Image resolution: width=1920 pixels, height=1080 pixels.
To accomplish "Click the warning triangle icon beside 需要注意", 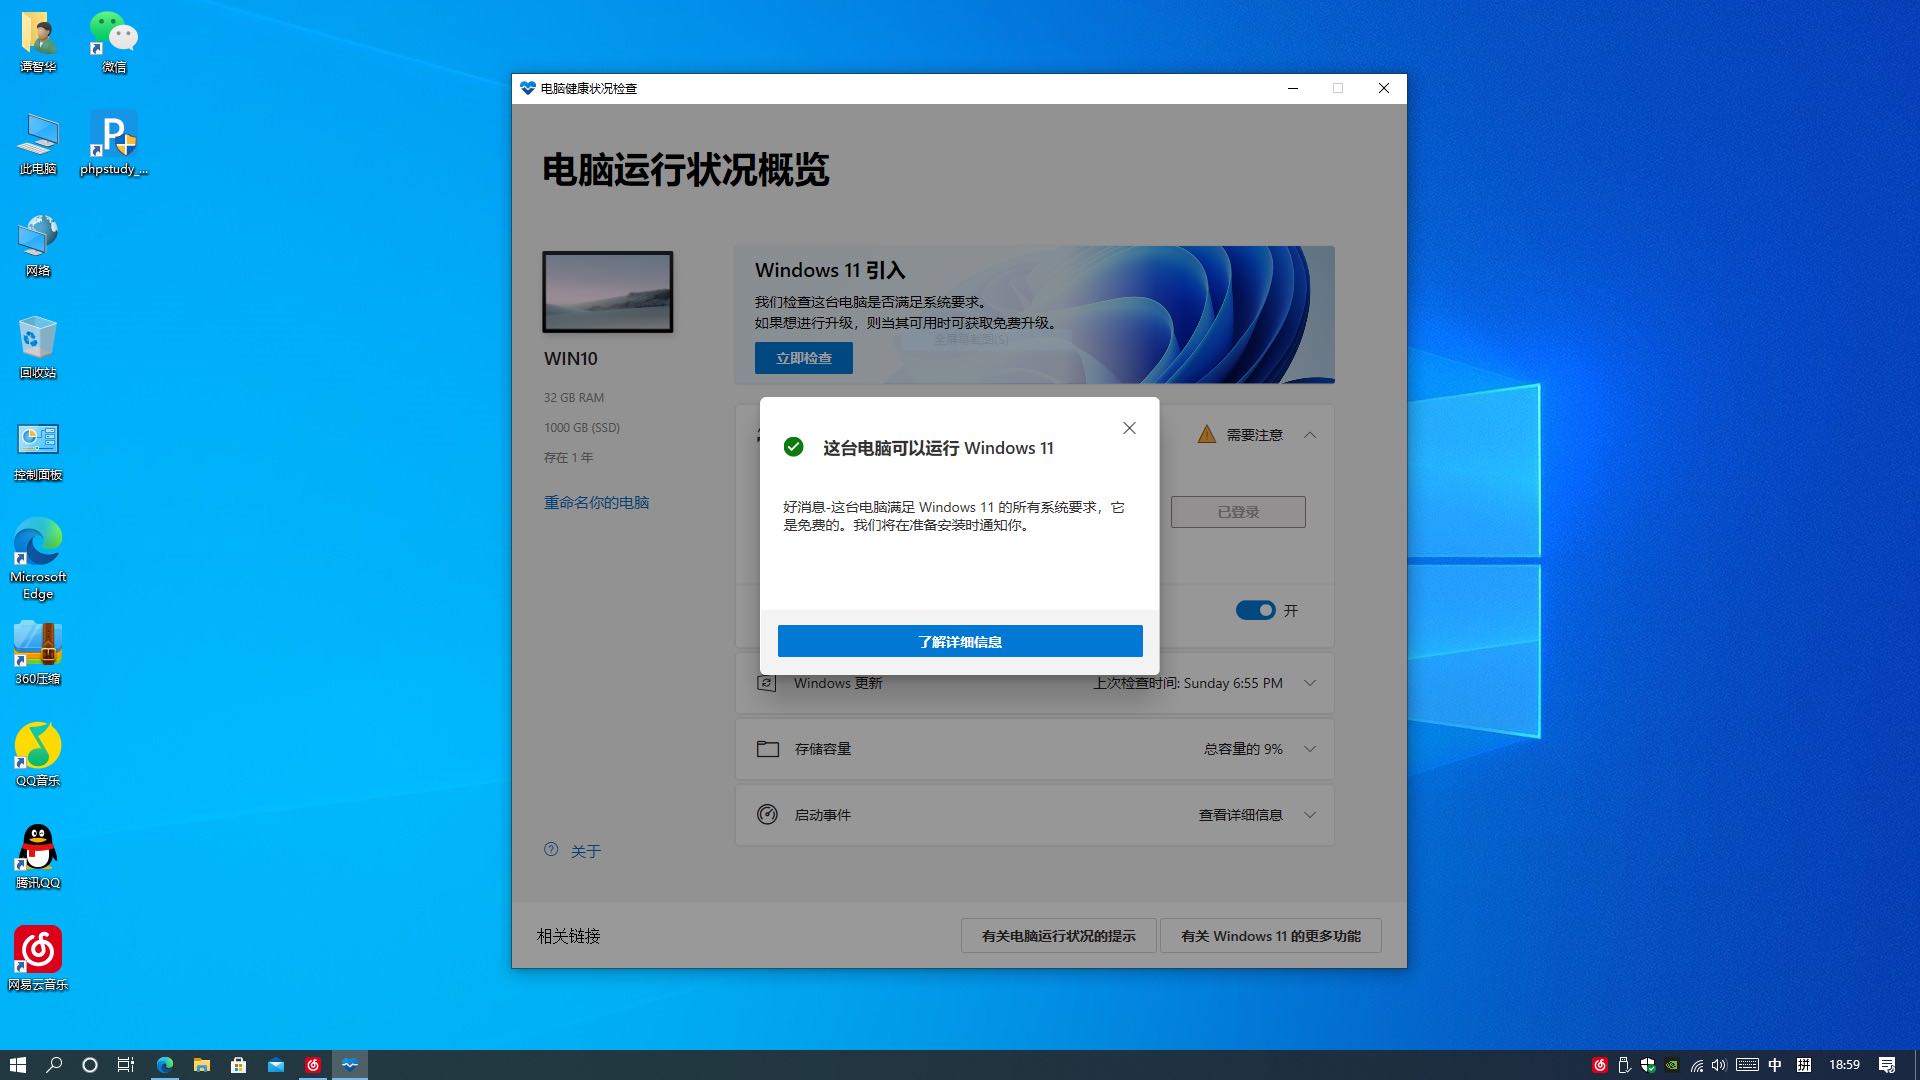I will [x=1207, y=434].
